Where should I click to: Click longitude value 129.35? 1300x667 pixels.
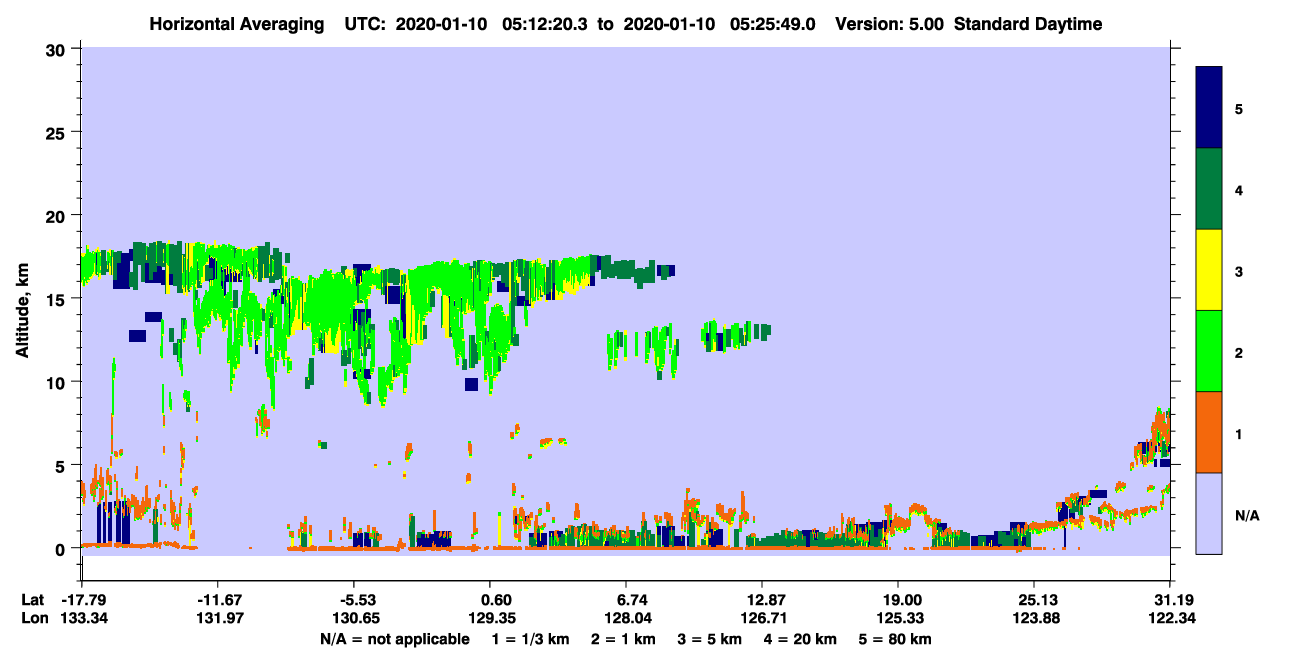[490, 618]
